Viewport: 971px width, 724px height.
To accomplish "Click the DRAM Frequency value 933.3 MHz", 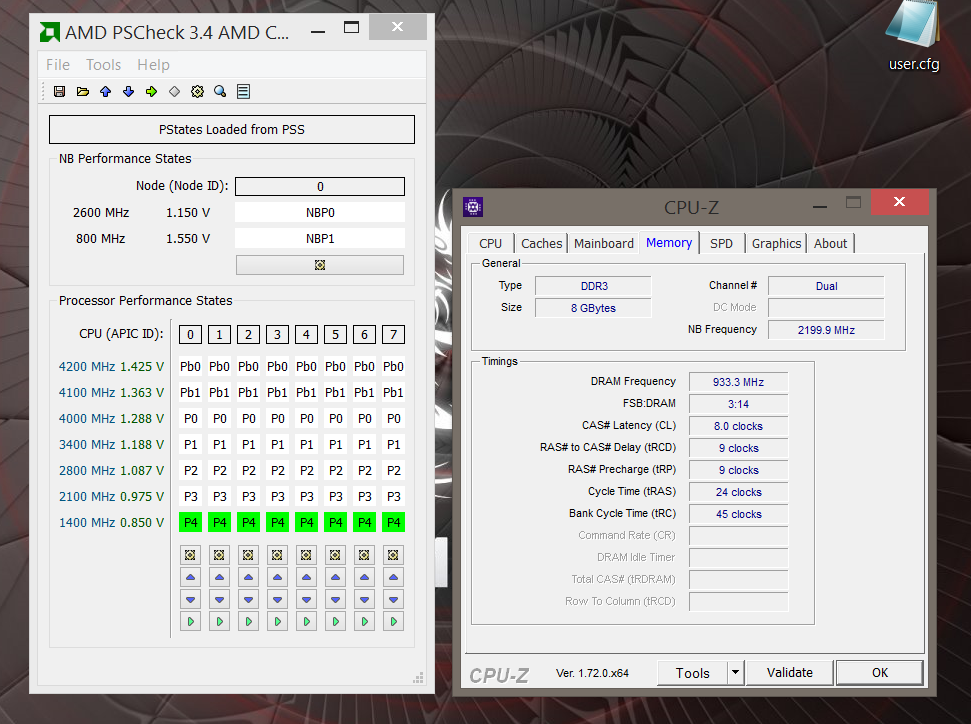I will [x=738, y=382].
